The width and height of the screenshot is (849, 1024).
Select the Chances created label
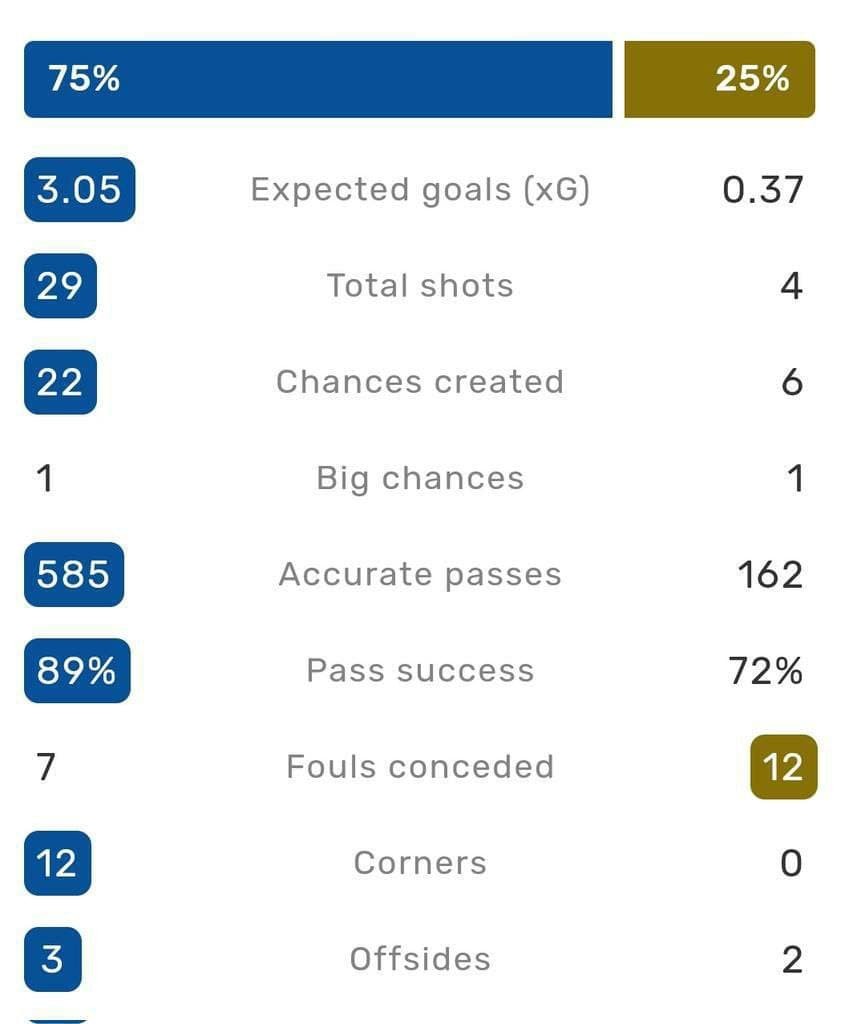[420, 382]
